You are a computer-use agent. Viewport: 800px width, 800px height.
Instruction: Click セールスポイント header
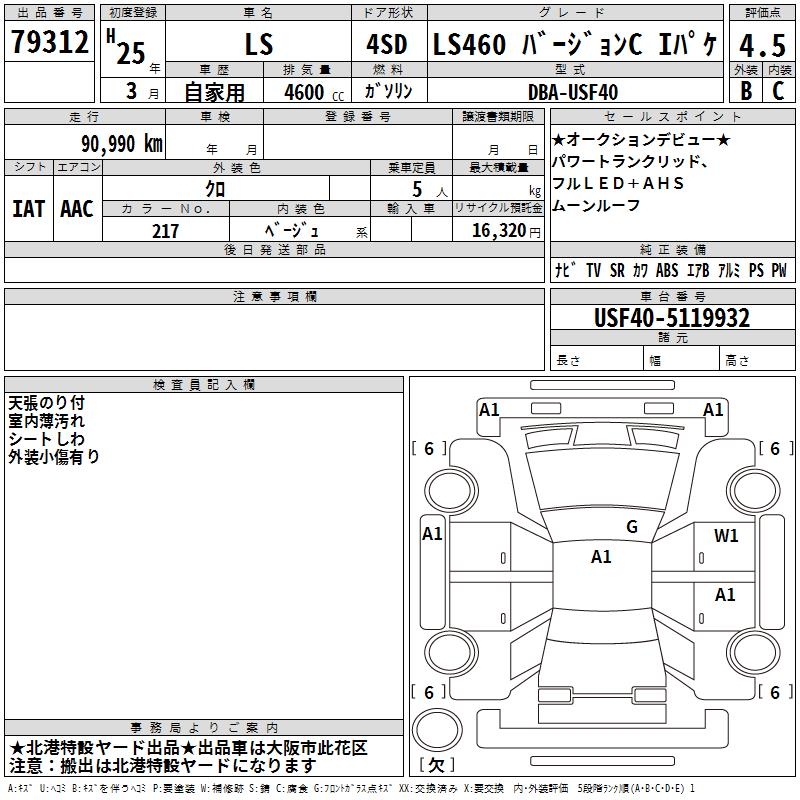pyautogui.click(x=672, y=116)
